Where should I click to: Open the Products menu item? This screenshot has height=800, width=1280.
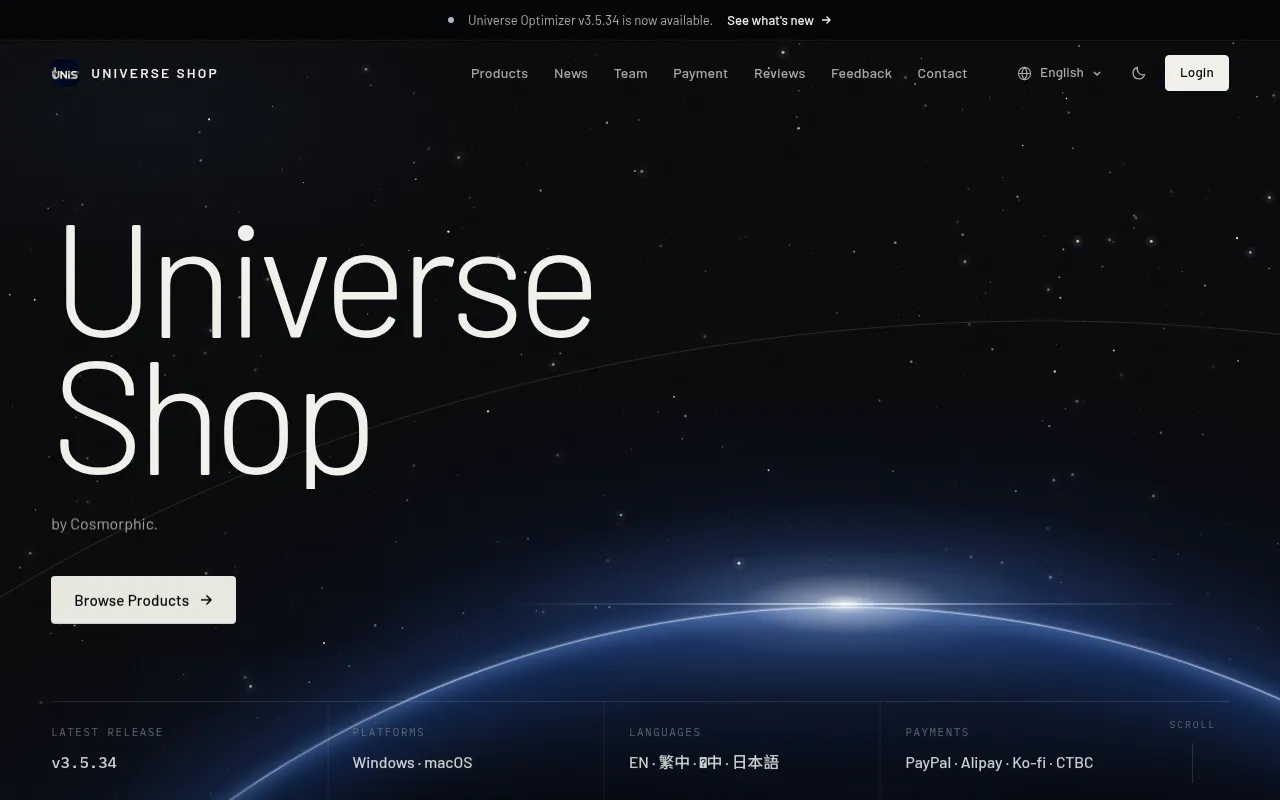(499, 73)
